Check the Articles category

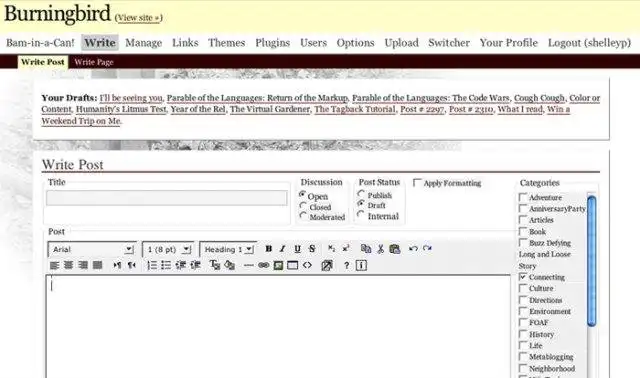click(523, 220)
